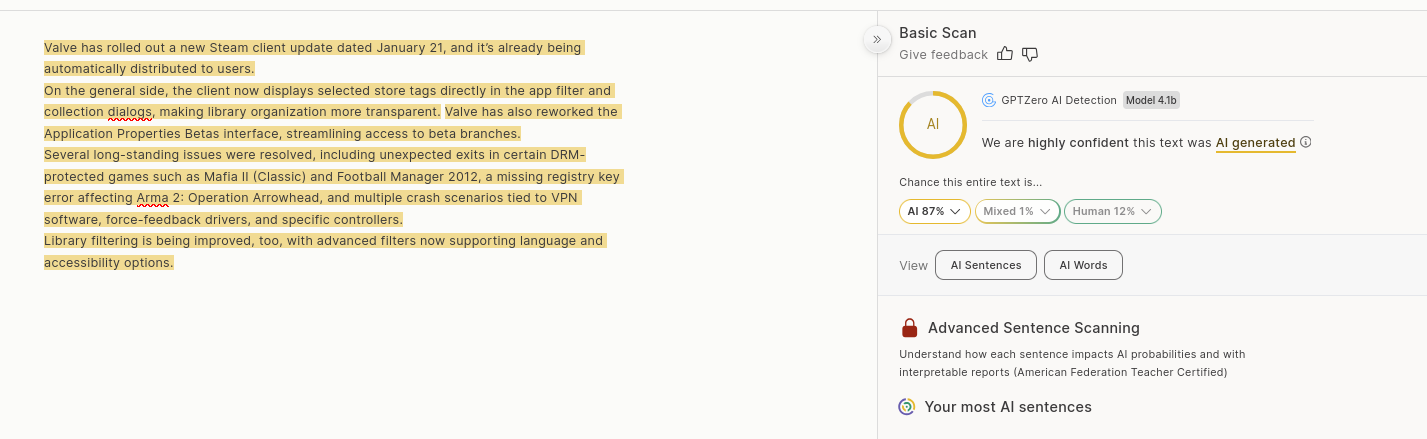Screen dimensions: 1427x439
Task: Collapse the results panel with double-chevron button
Action: tap(876, 39)
